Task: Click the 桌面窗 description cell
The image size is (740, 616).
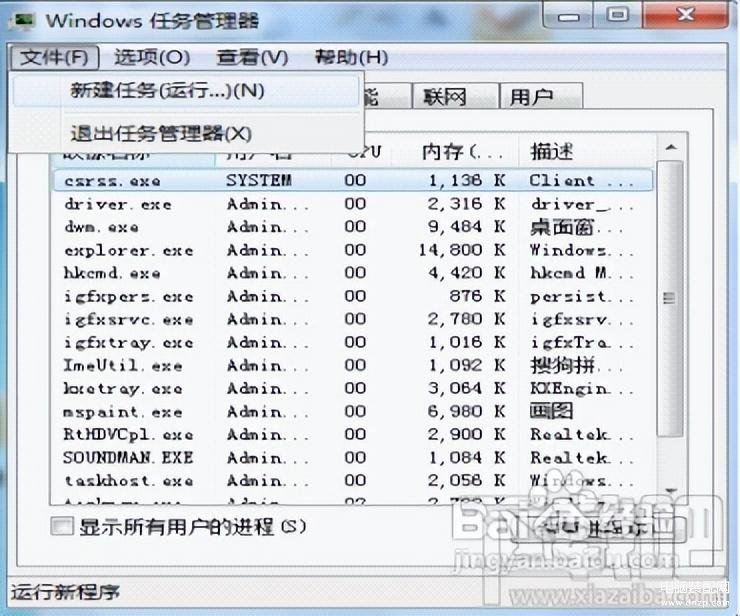Action: tap(577, 228)
